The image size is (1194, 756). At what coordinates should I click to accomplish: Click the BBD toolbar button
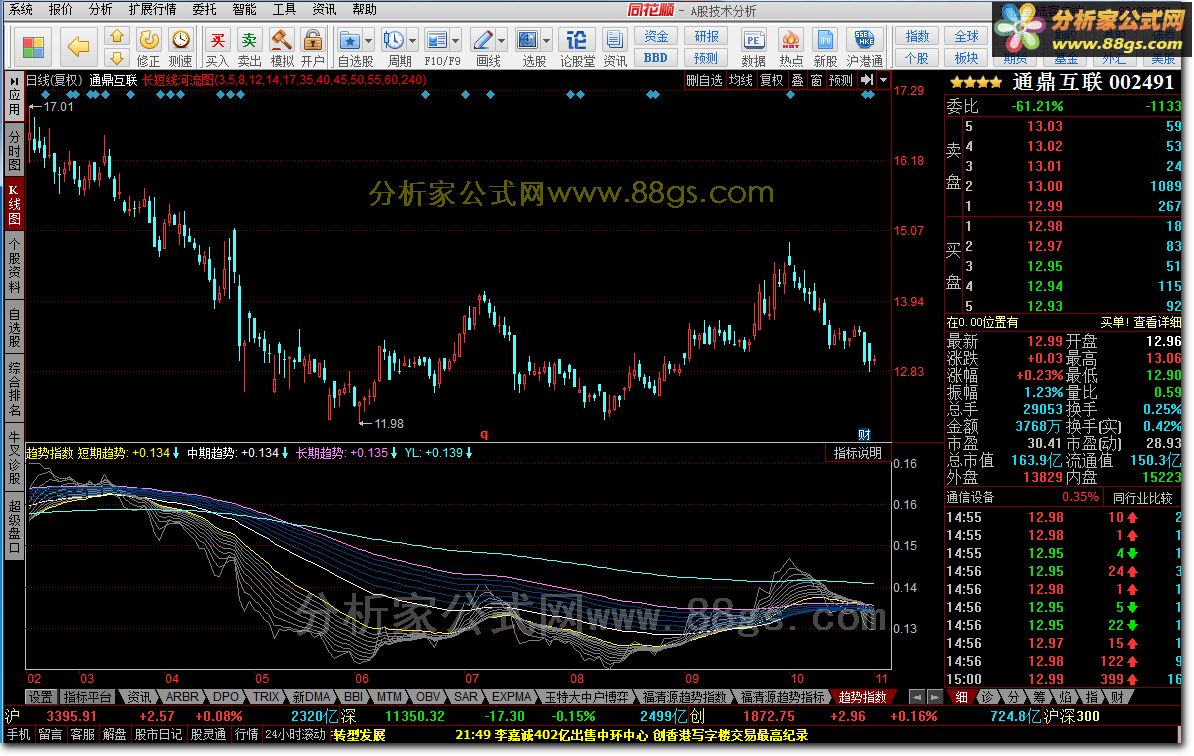pyautogui.click(x=656, y=58)
